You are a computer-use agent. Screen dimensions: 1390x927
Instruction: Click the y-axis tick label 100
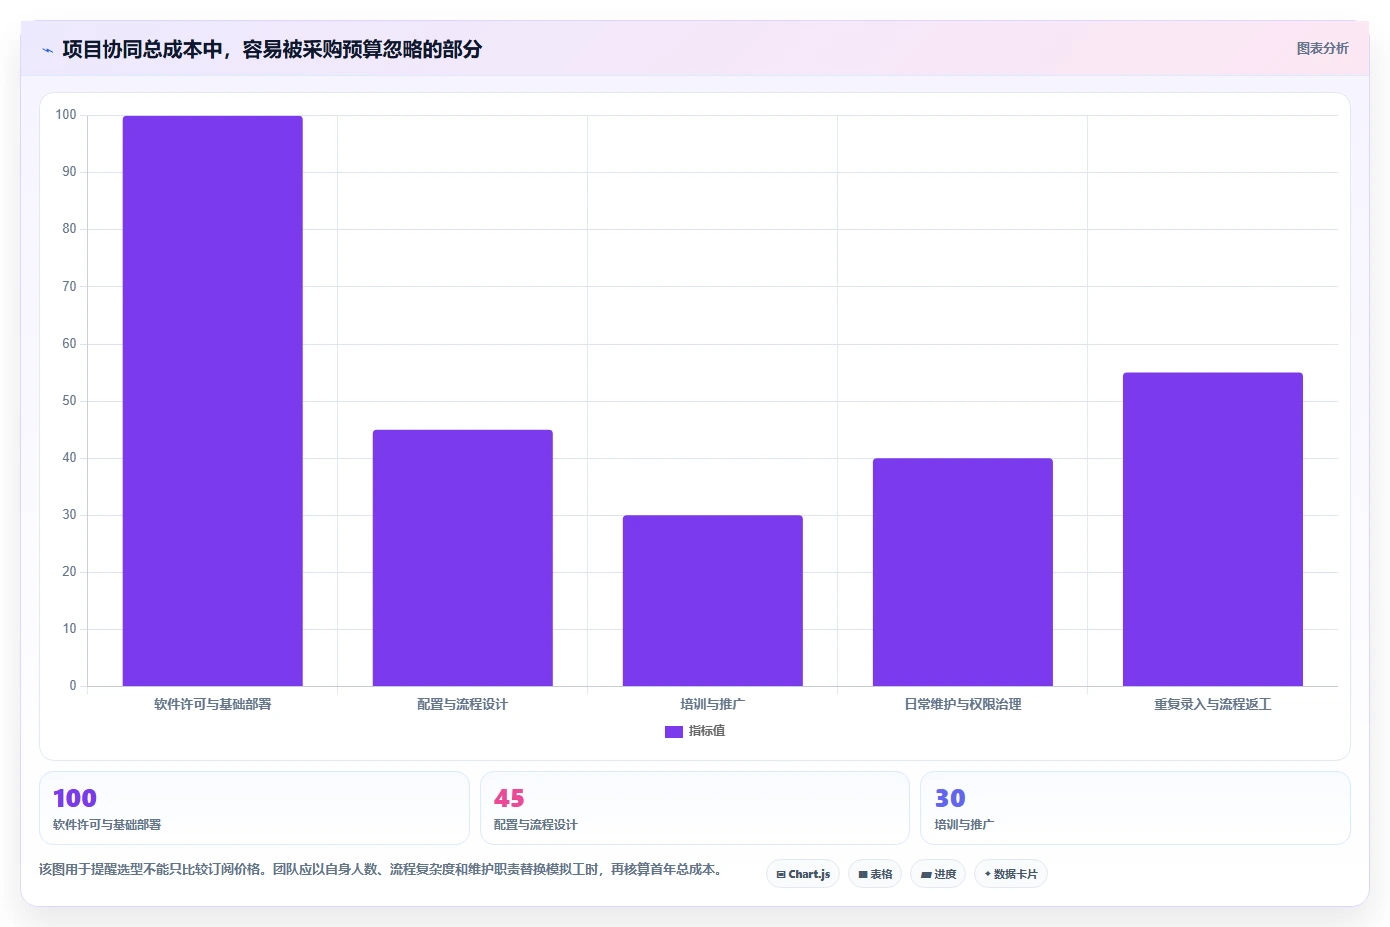66,115
